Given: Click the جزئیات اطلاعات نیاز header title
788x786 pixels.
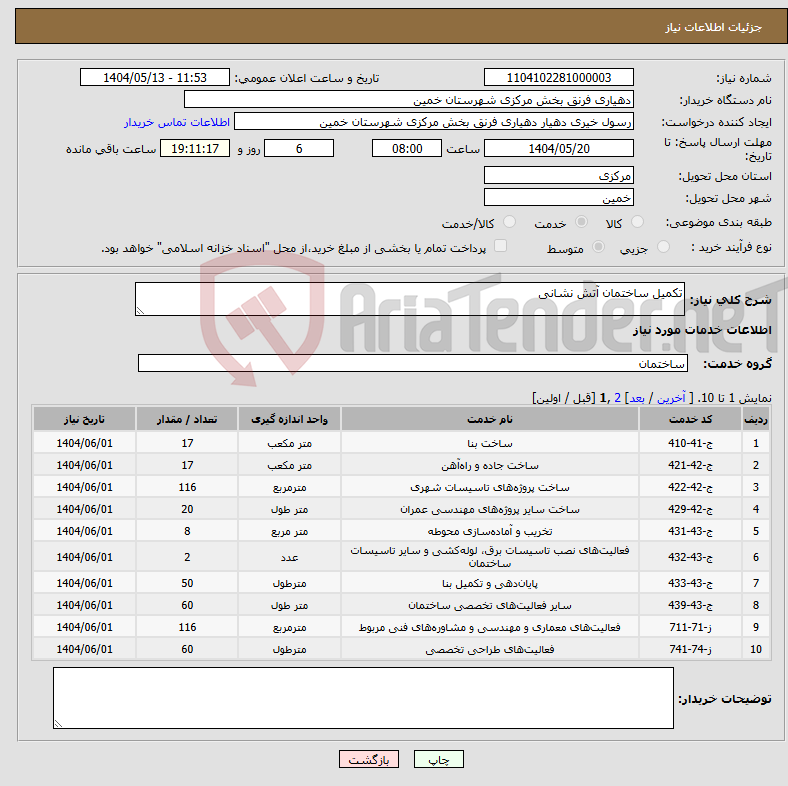Looking at the screenshot, I should (x=714, y=27).
